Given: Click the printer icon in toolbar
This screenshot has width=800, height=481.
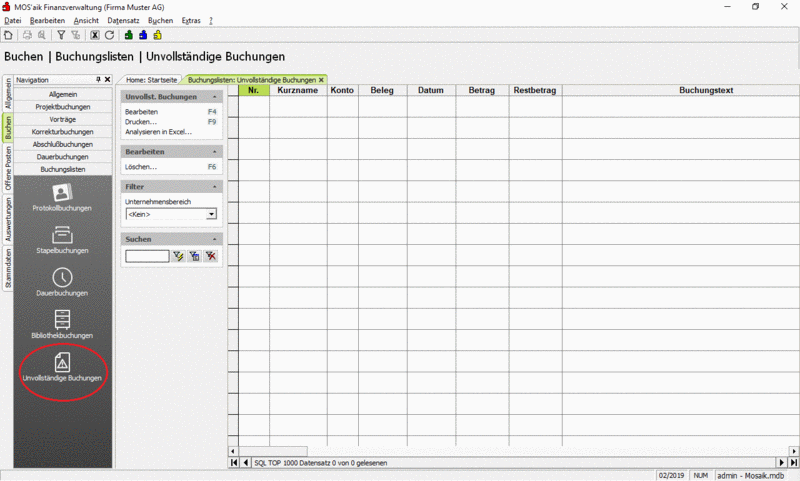Looking at the screenshot, I should click(x=27, y=35).
